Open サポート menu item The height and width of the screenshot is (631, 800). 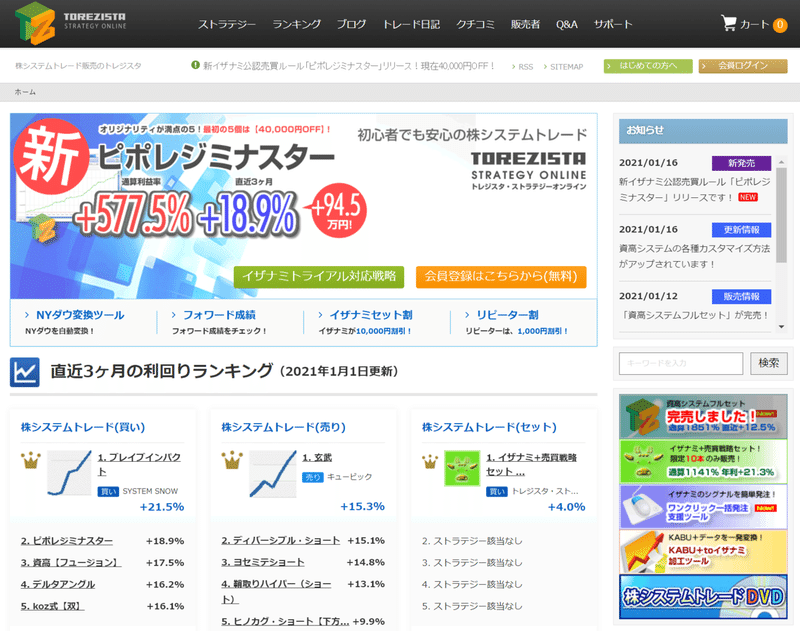point(613,24)
